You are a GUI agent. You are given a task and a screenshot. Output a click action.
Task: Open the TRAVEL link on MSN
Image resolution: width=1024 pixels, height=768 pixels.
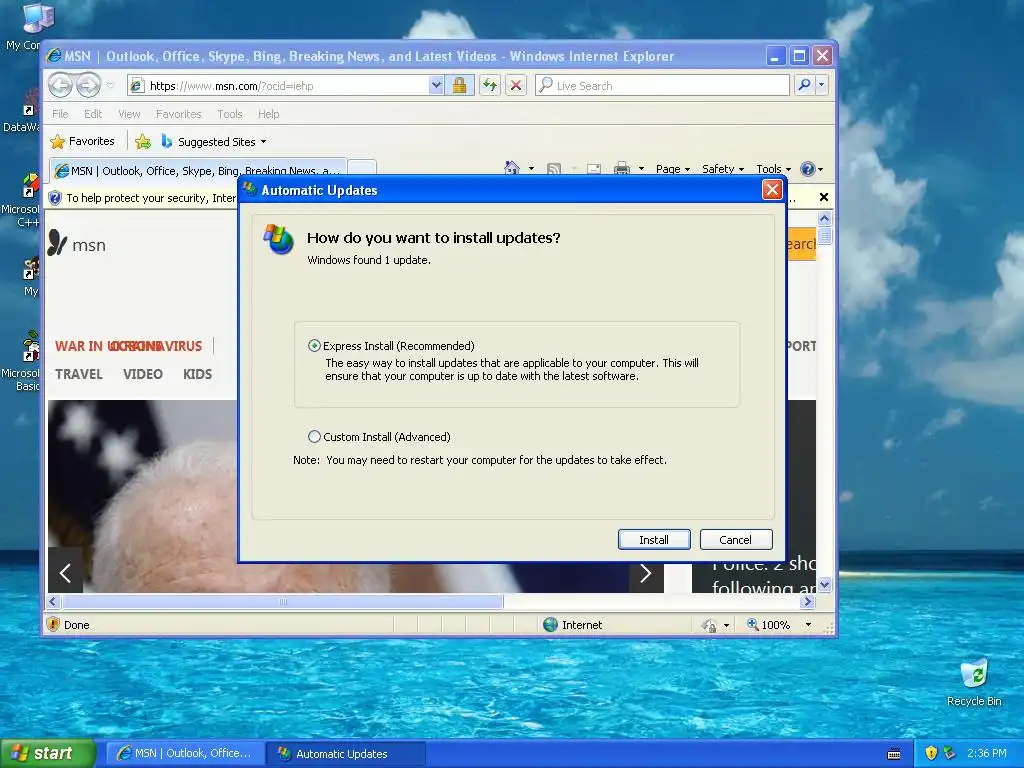[x=78, y=374]
